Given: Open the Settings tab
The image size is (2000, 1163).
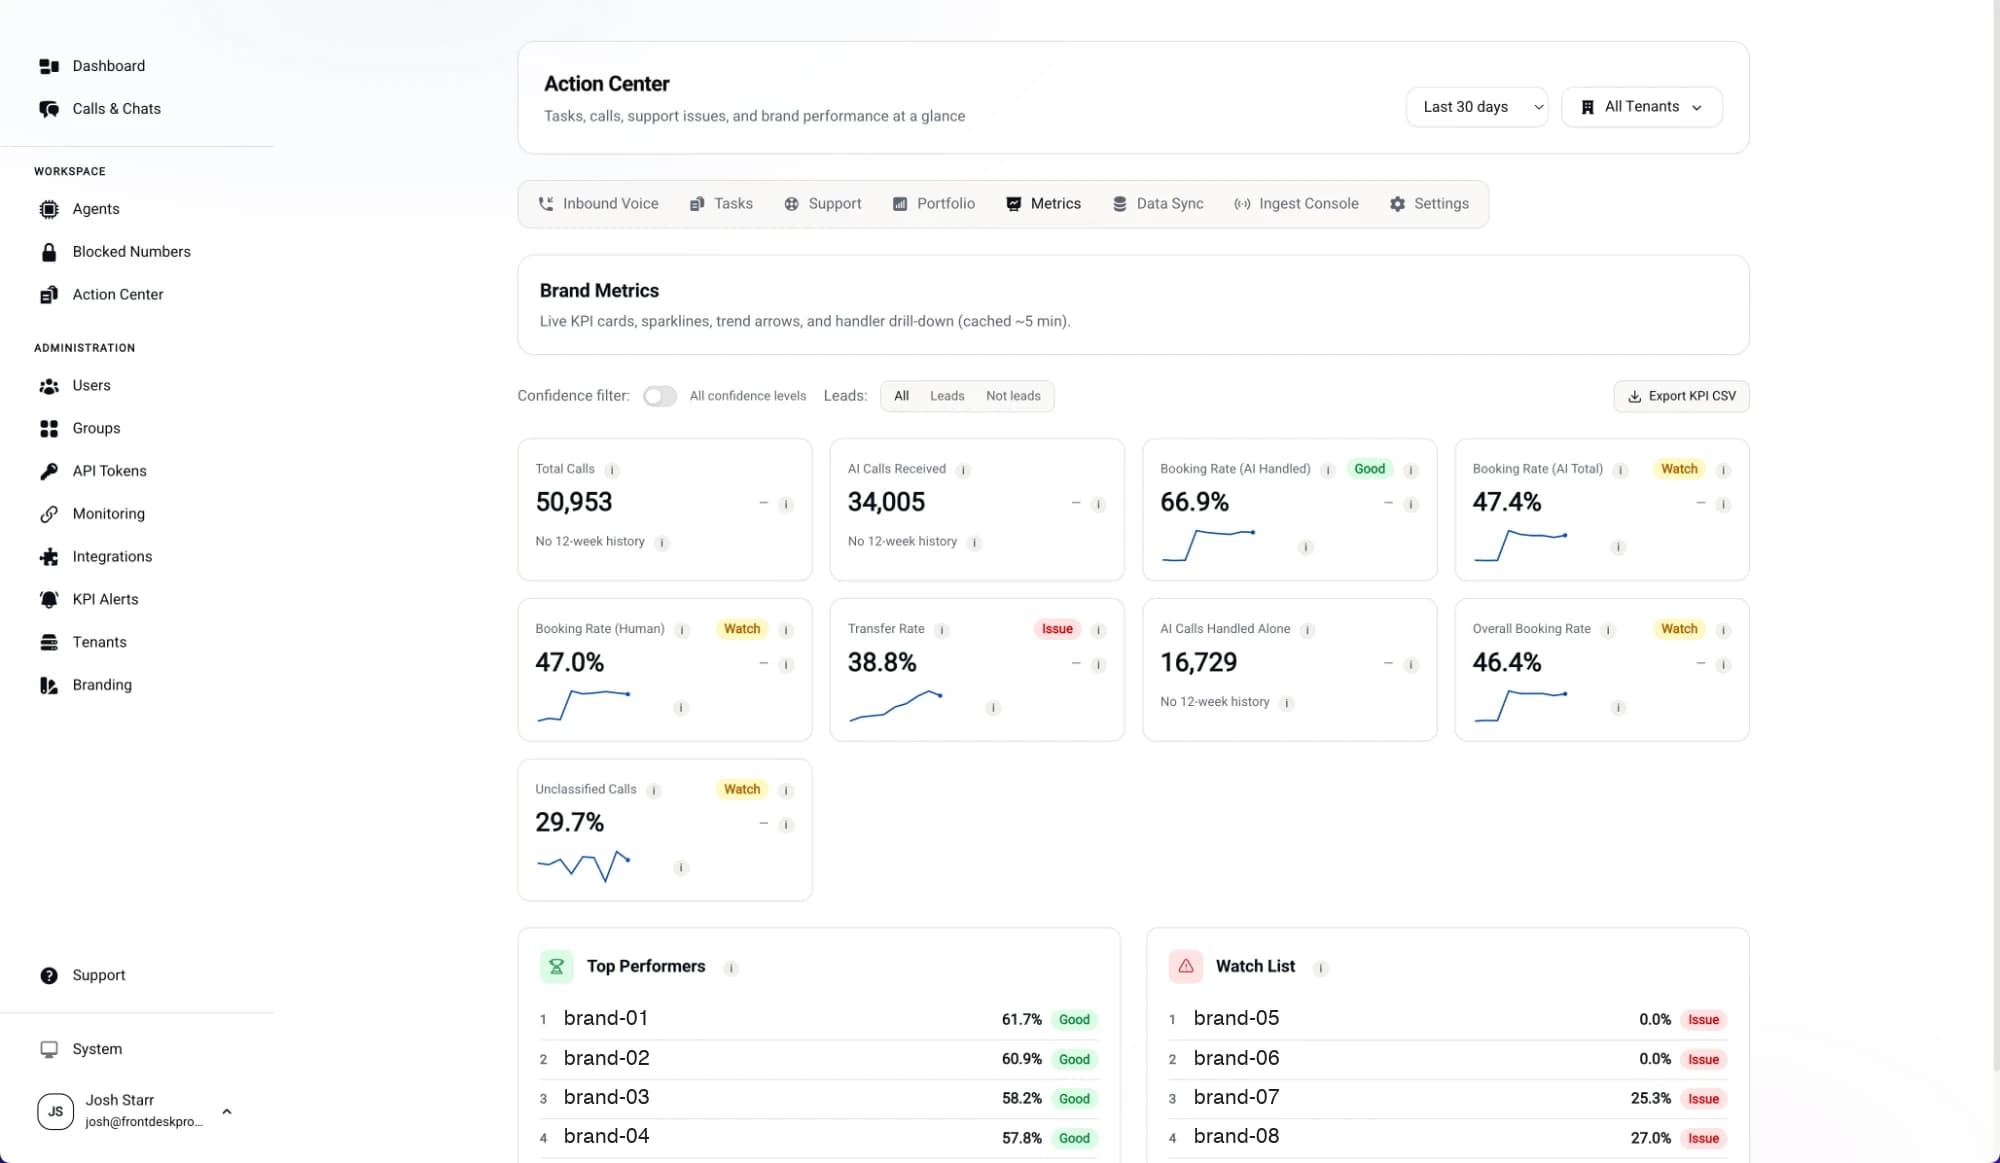Looking at the screenshot, I should point(1429,204).
